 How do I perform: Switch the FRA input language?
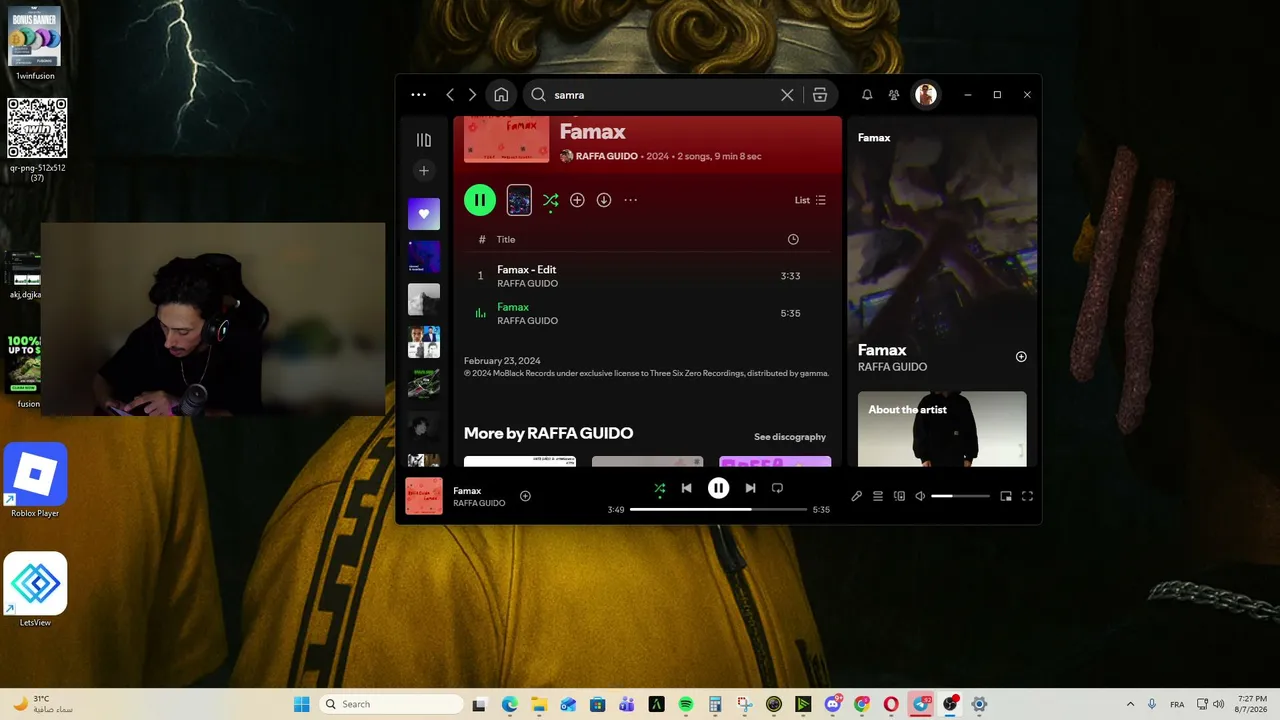pyautogui.click(x=1177, y=704)
